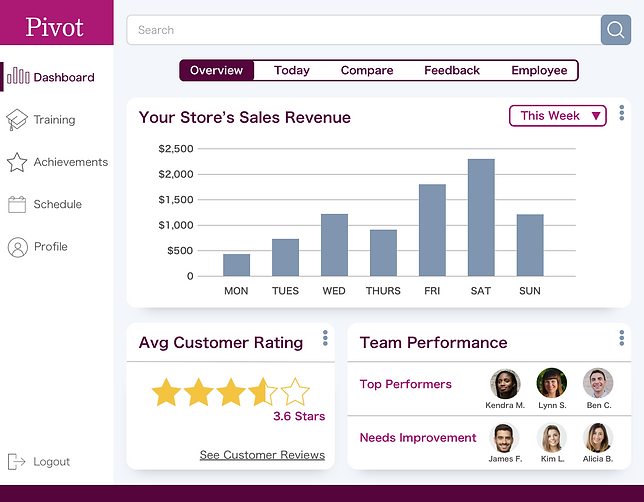This screenshot has height=502, width=644.
Task: Open Training from the sidebar
Action: click(x=57, y=120)
